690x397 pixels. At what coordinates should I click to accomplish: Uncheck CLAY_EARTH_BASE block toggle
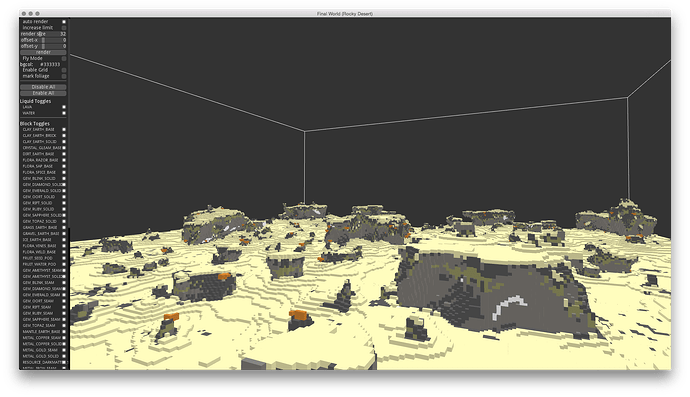tap(64, 130)
